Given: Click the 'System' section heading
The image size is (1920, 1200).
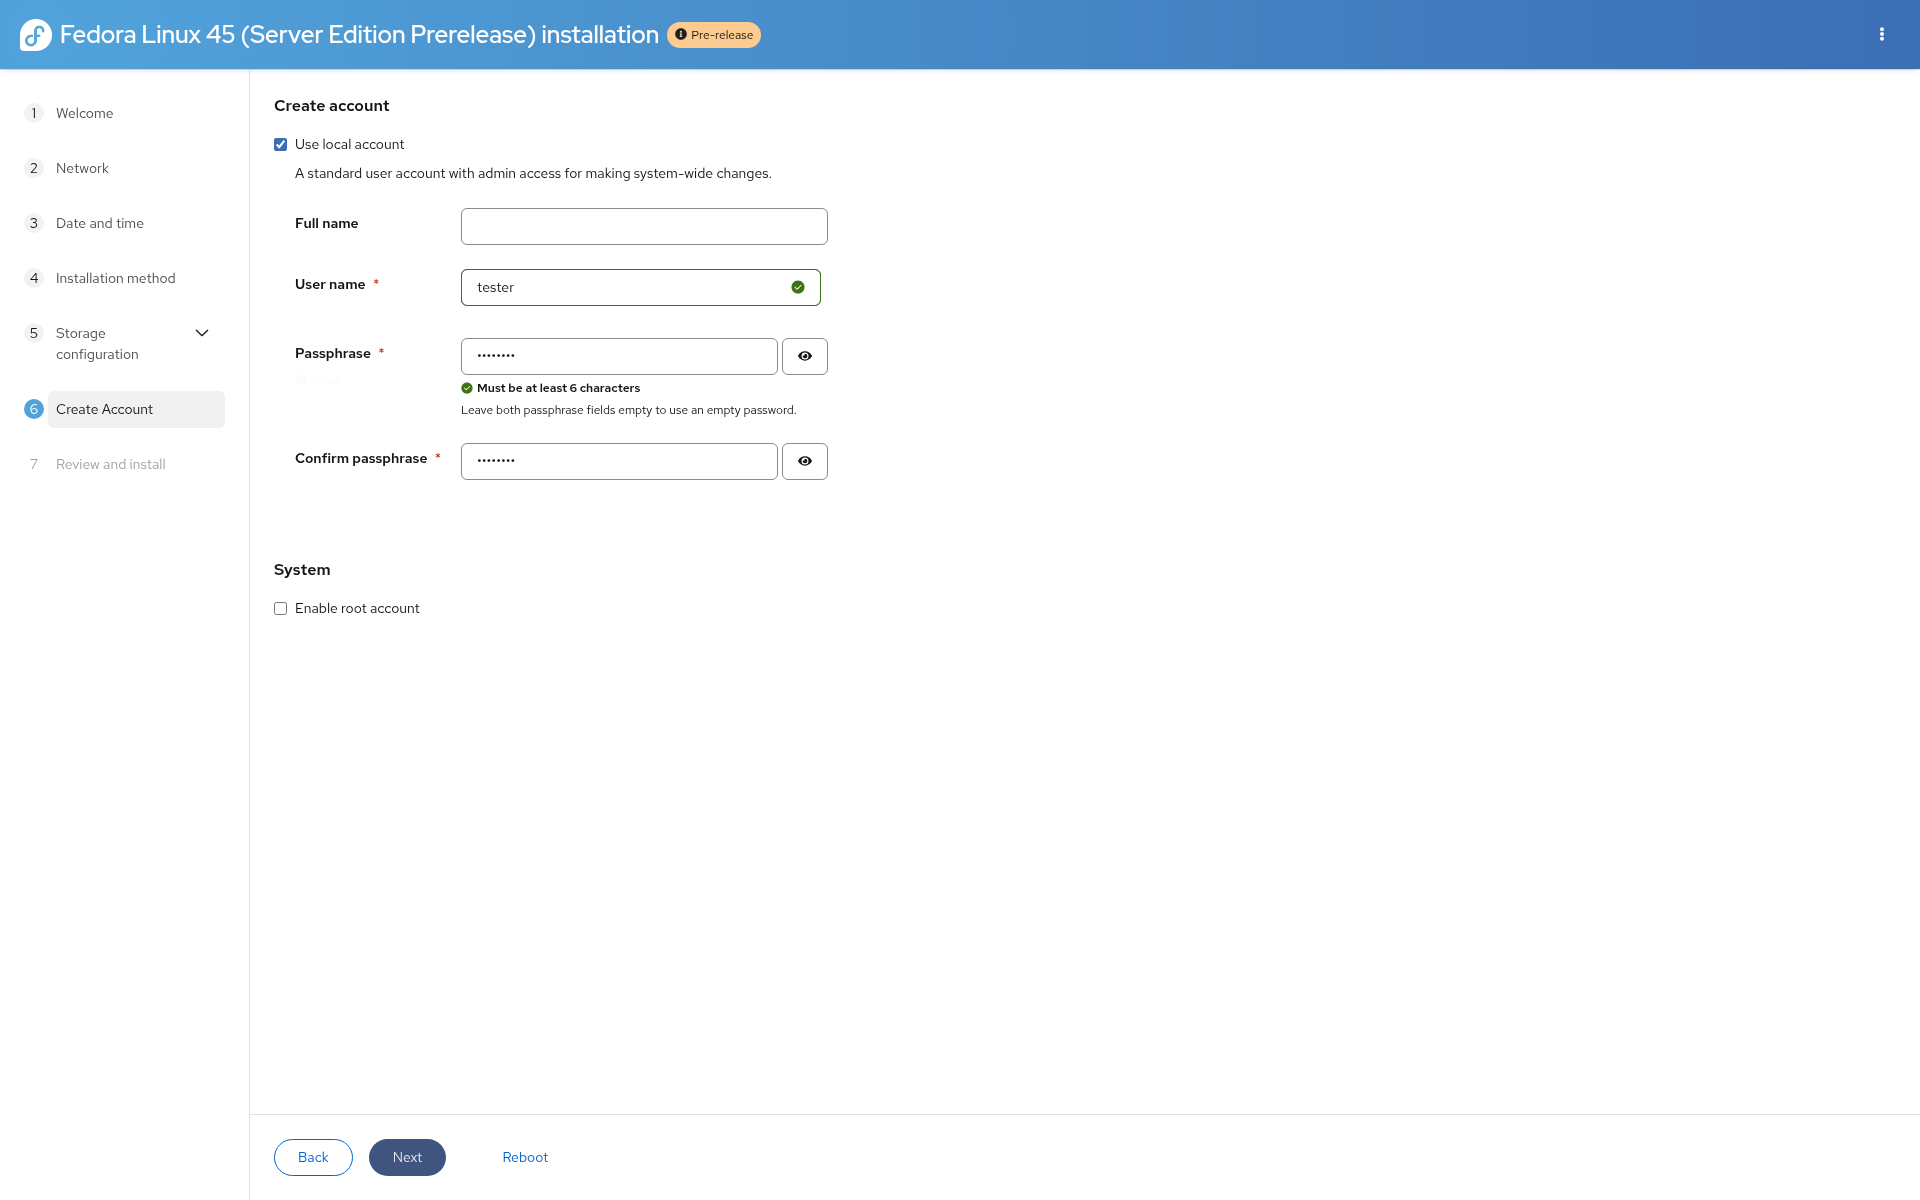Looking at the screenshot, I should coord(302,570).
